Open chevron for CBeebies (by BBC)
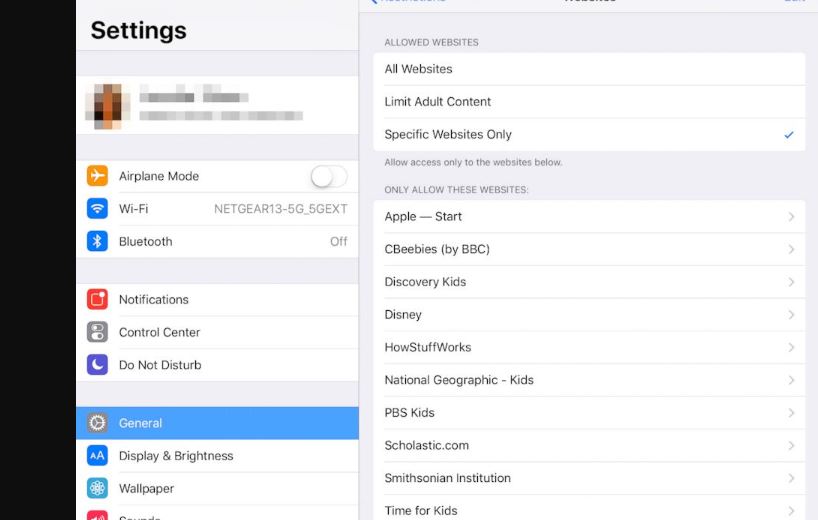This screenshot has height=520, width=818. pyautogui.click(x=791, y=249)
